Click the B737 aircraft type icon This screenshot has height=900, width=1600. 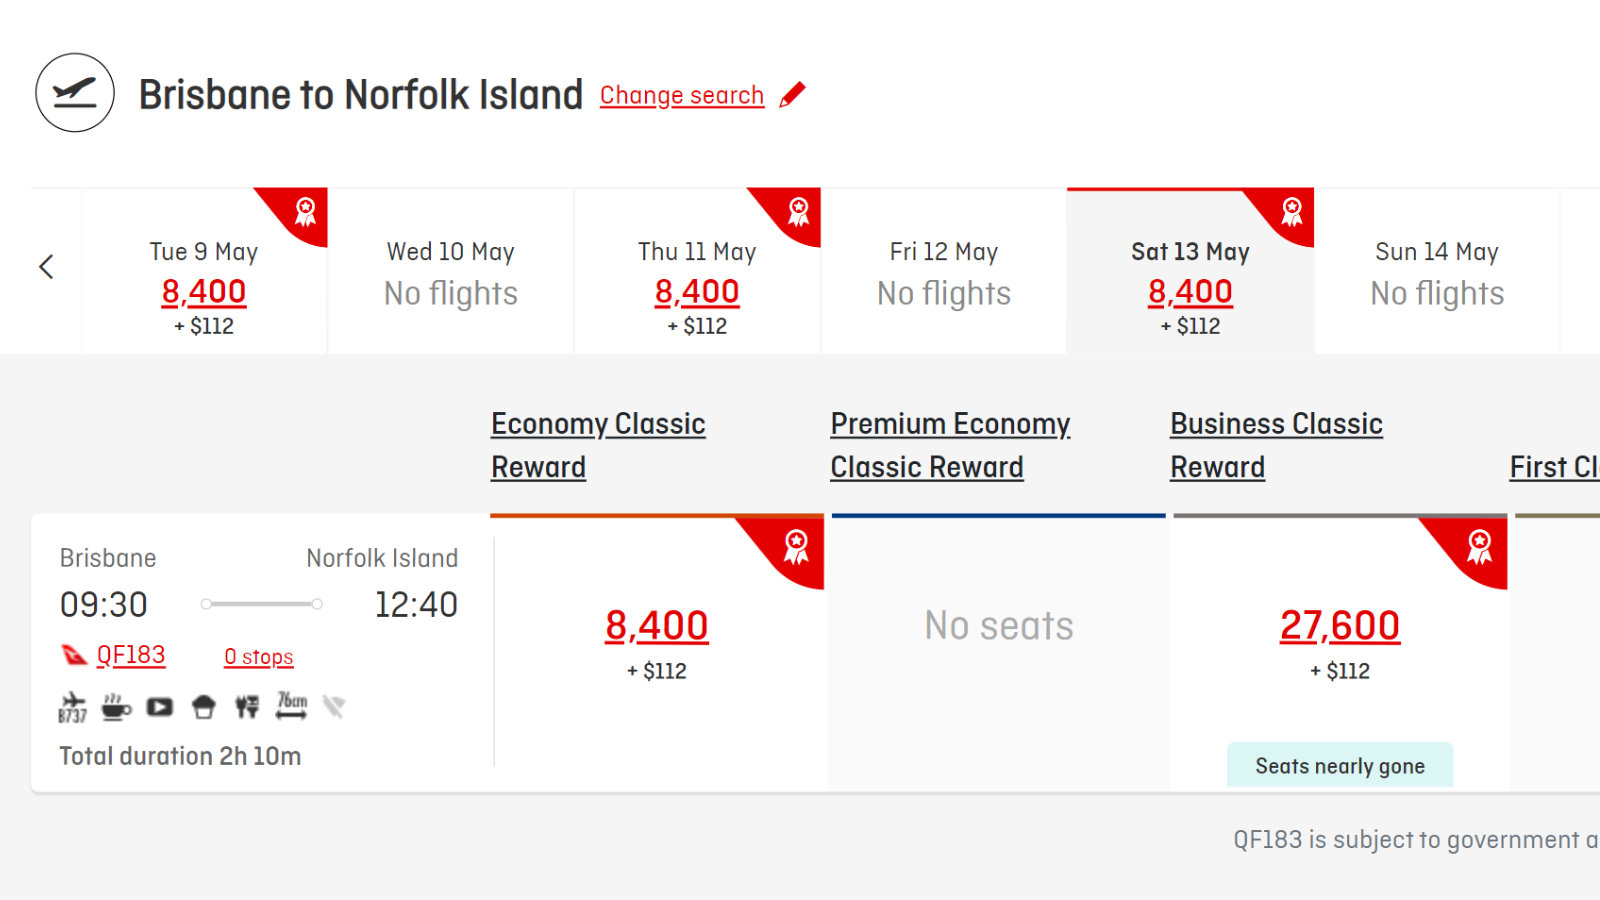[72, 707]
